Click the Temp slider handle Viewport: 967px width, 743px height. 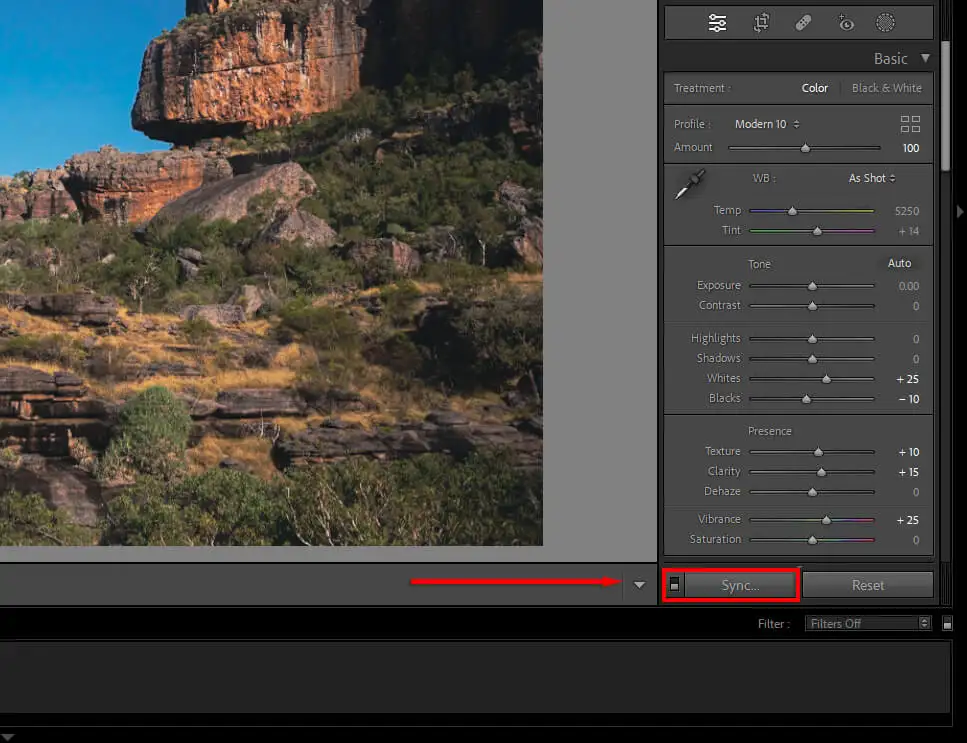tap(792, 211)
